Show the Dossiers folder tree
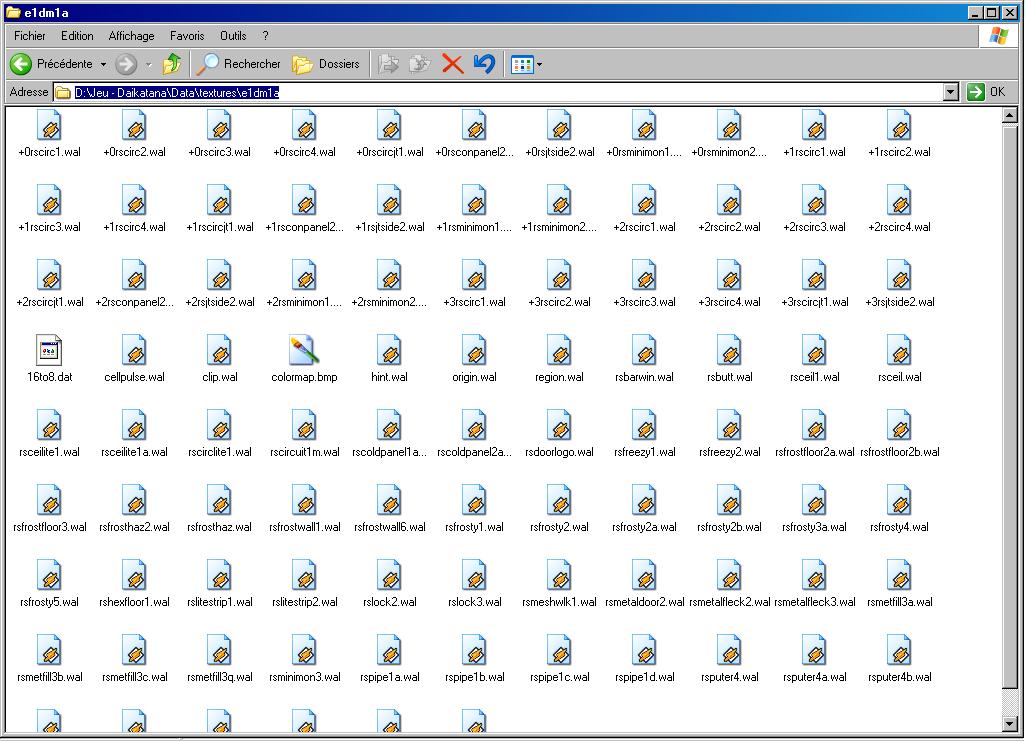The height and width of the screenshot is (742, 1026). click(326, 64)
